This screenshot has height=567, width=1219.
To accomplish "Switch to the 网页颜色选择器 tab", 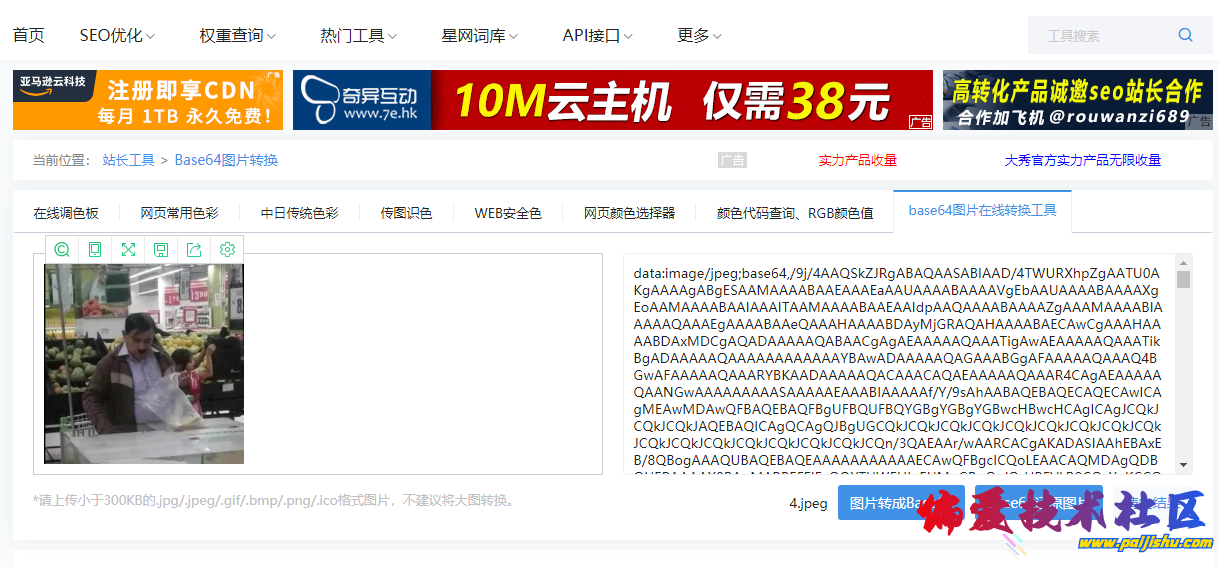I will coord(629,213).
